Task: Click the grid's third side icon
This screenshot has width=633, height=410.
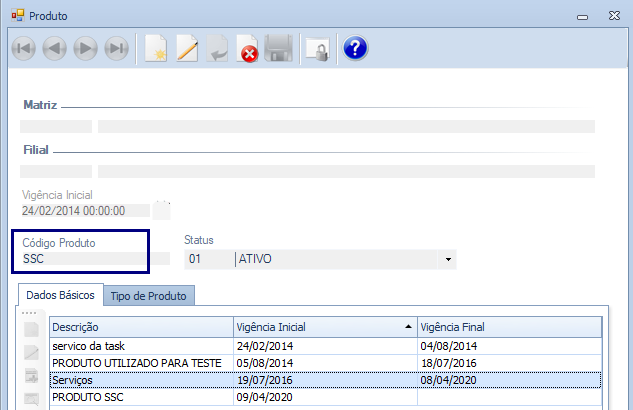Action: coord(31,376)
